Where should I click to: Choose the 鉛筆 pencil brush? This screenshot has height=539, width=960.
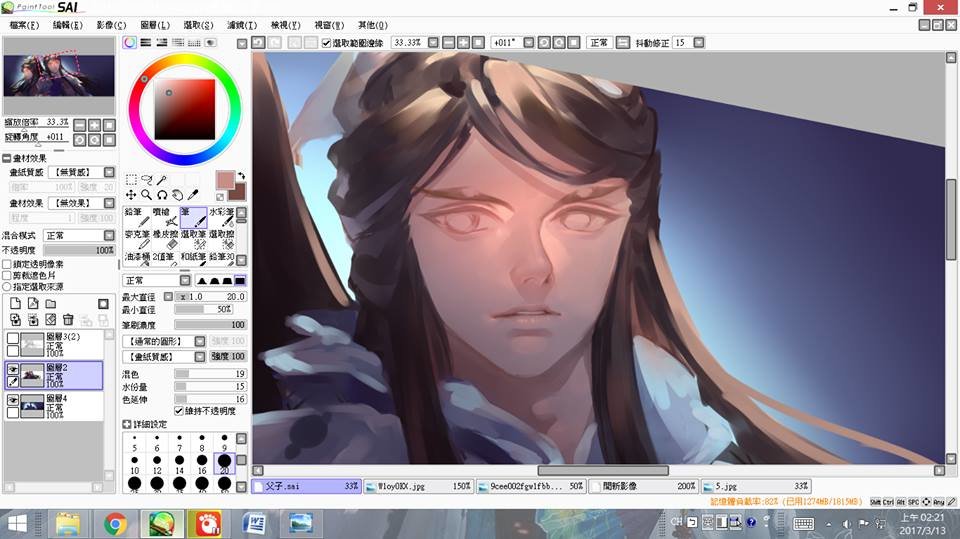[x=137, y=217]
